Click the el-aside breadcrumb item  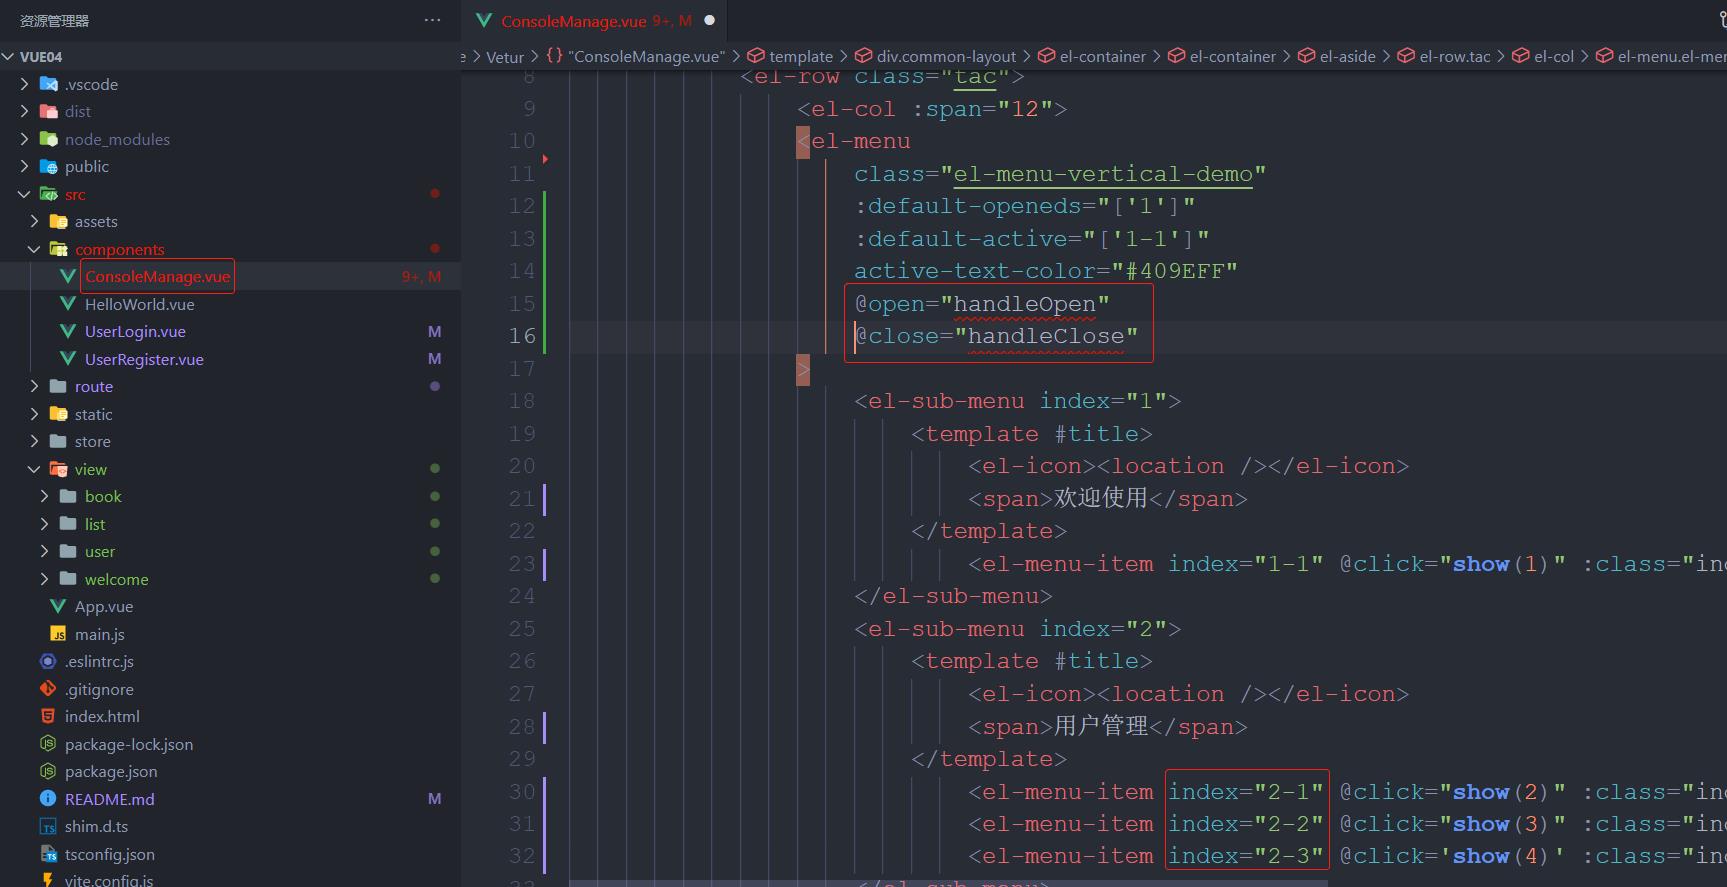tap(1336, 57)
